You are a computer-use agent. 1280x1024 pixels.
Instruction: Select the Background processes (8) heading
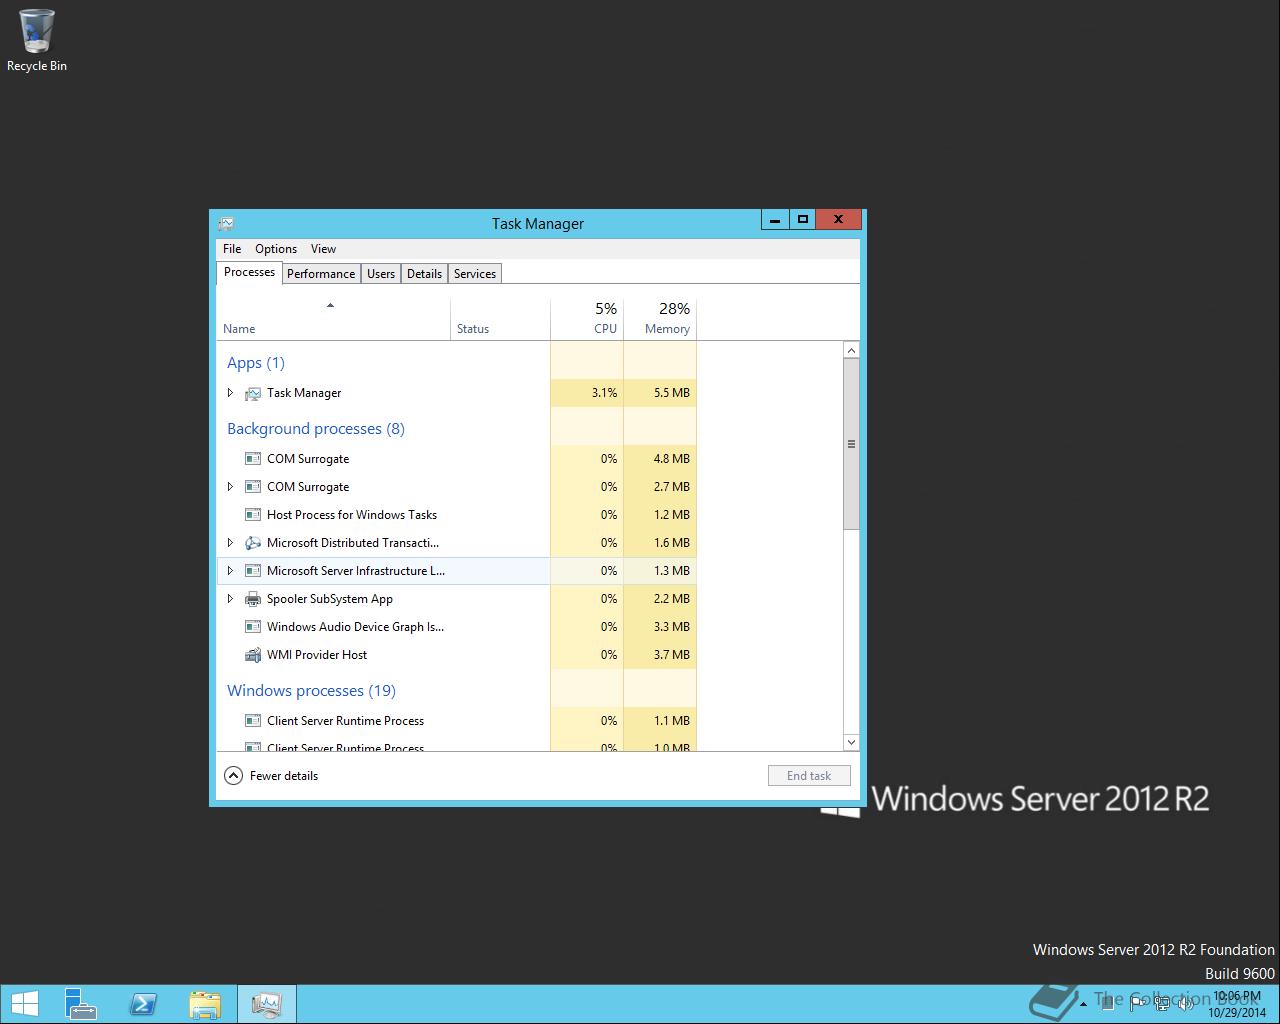click(316, 429)
